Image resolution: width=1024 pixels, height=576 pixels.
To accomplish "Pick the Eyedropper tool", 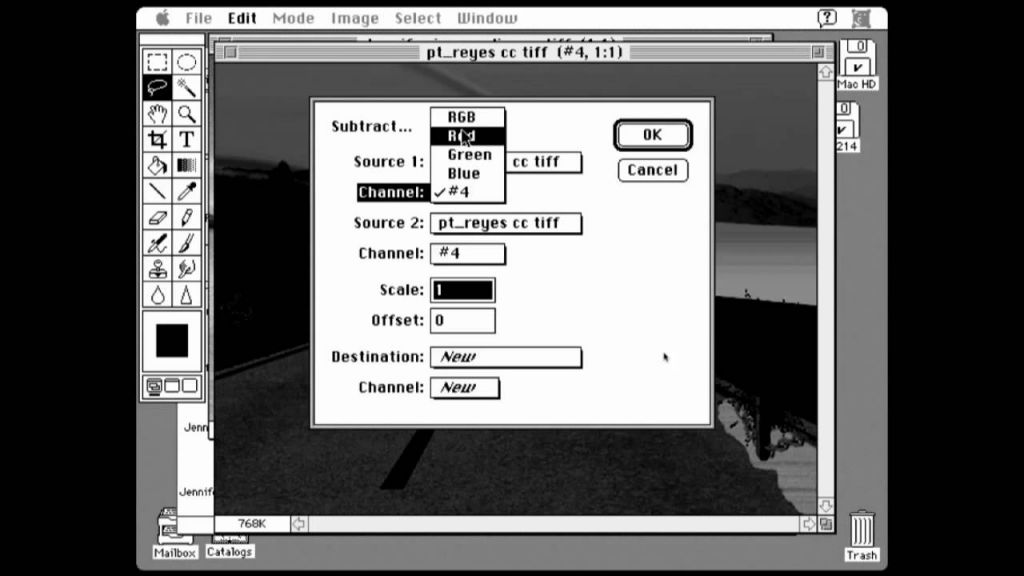I will tap(186, 191).
